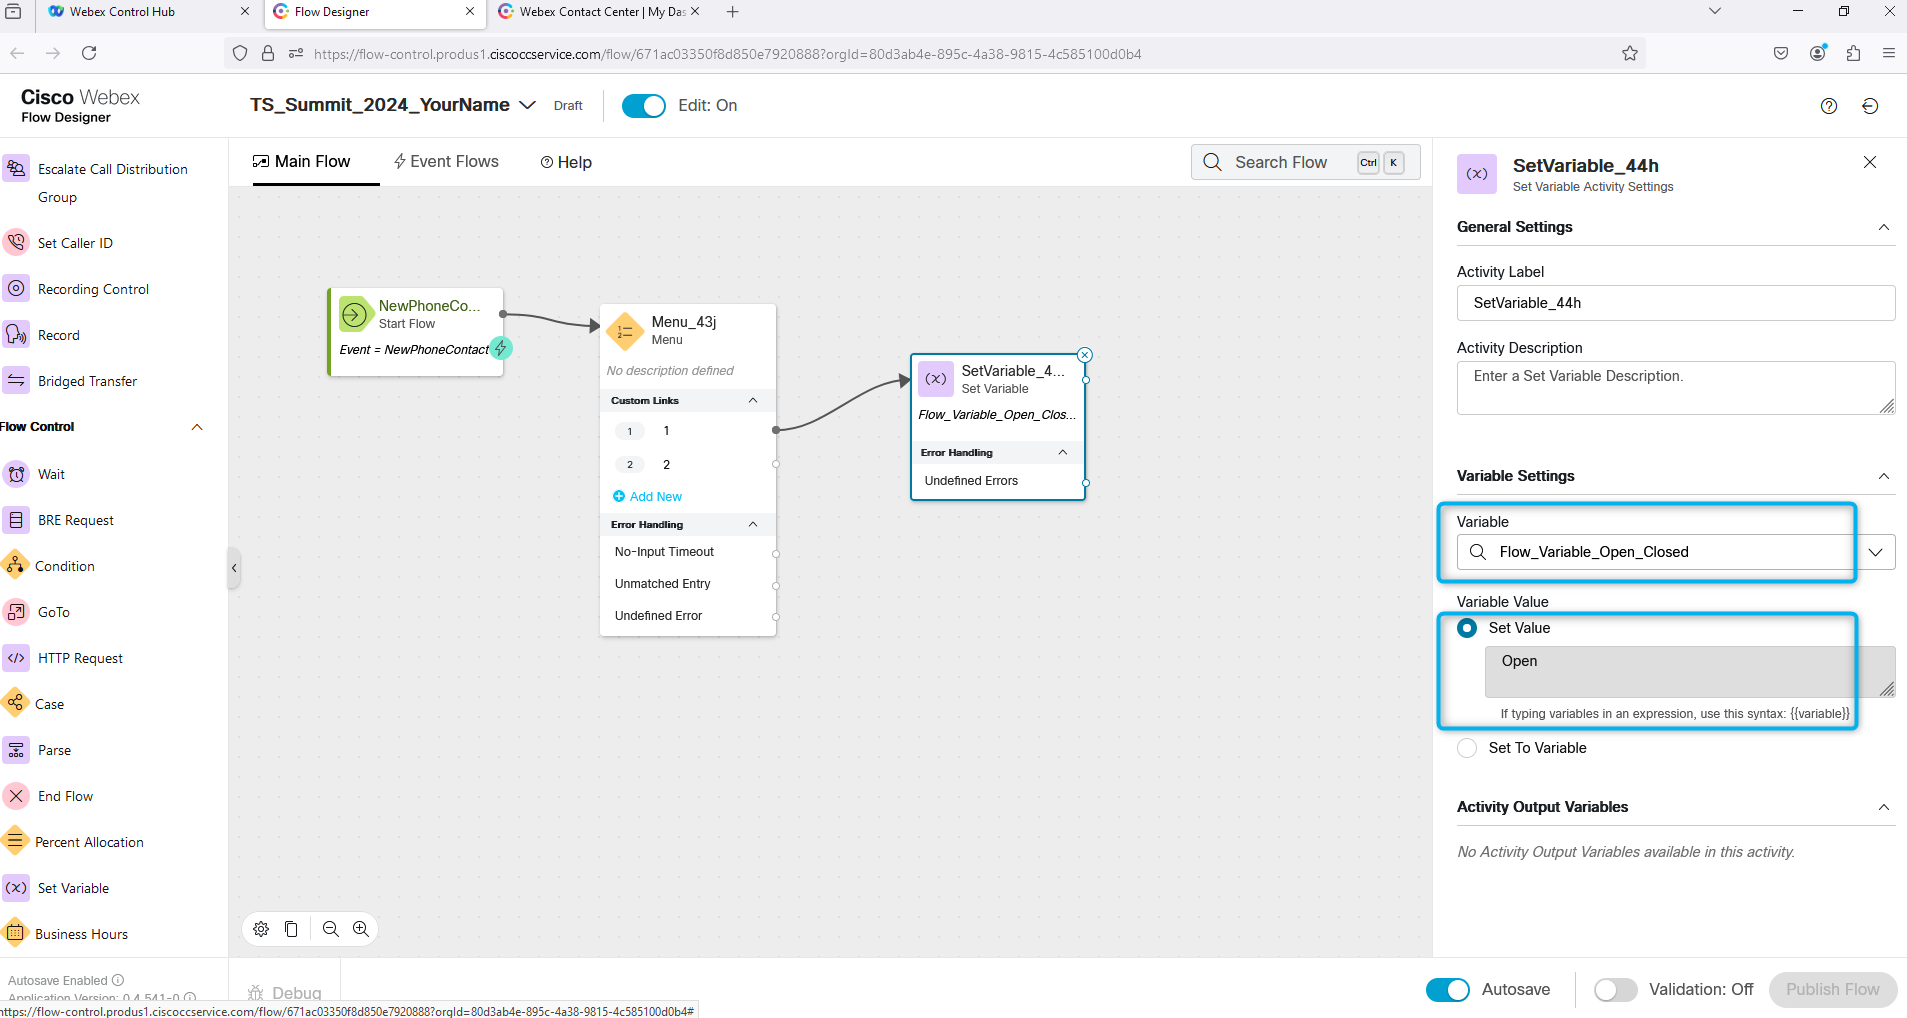This screenshot has height=1018, width=1907.
Task: Select the Percent Allocation activity icon
Action: coord(15,841)
